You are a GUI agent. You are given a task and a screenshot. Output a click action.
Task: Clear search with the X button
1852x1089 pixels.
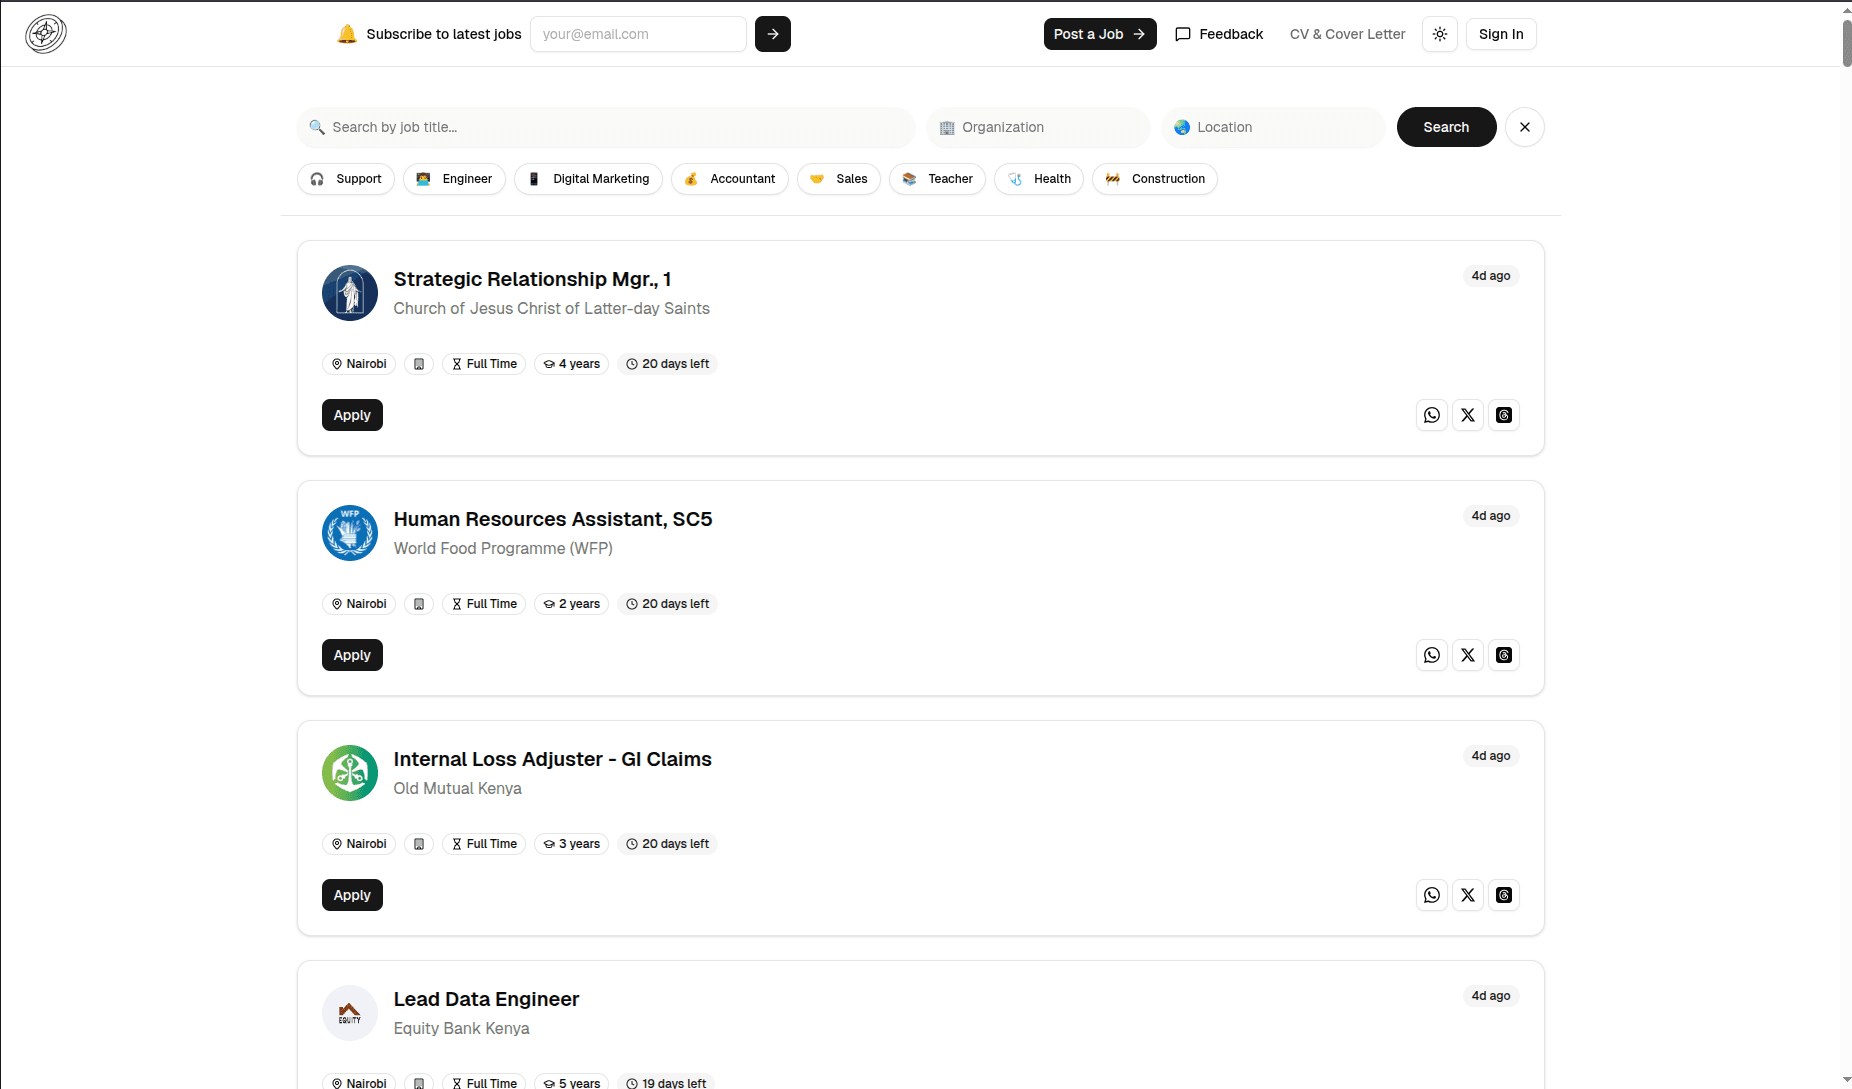[x=1525, y=127]
